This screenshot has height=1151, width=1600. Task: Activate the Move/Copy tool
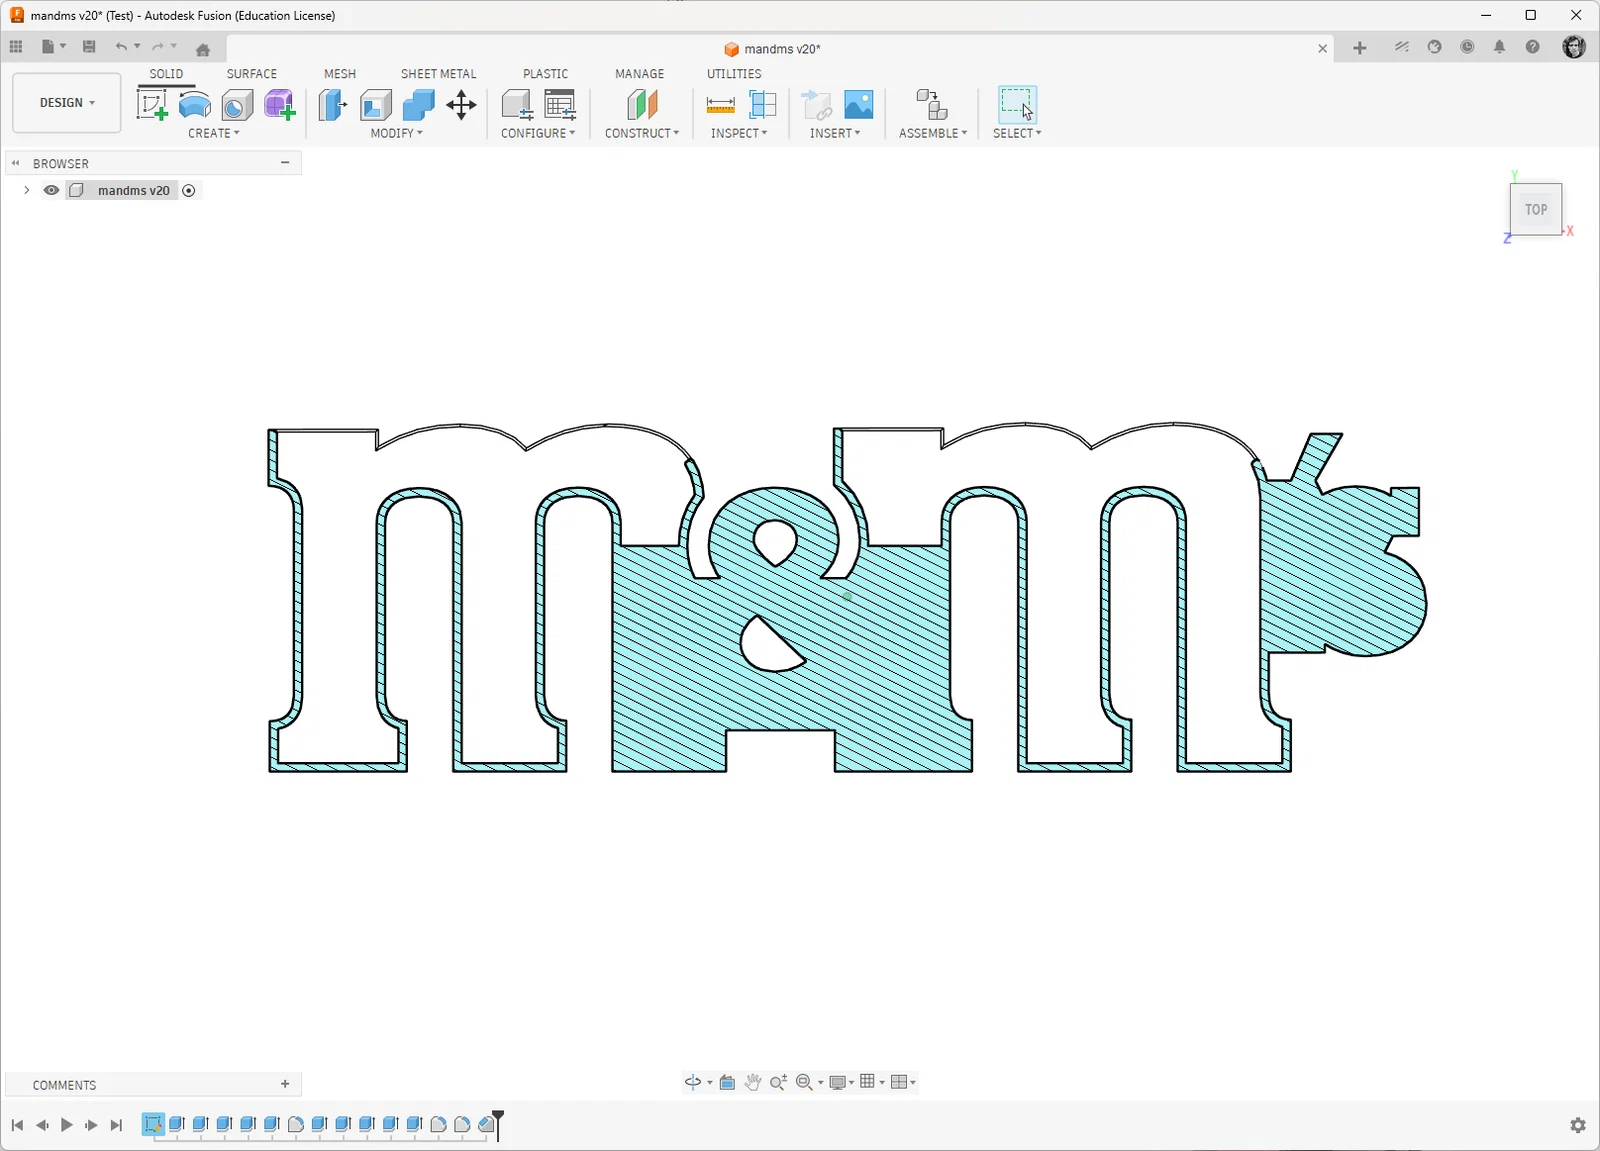(x=461, y=104)
